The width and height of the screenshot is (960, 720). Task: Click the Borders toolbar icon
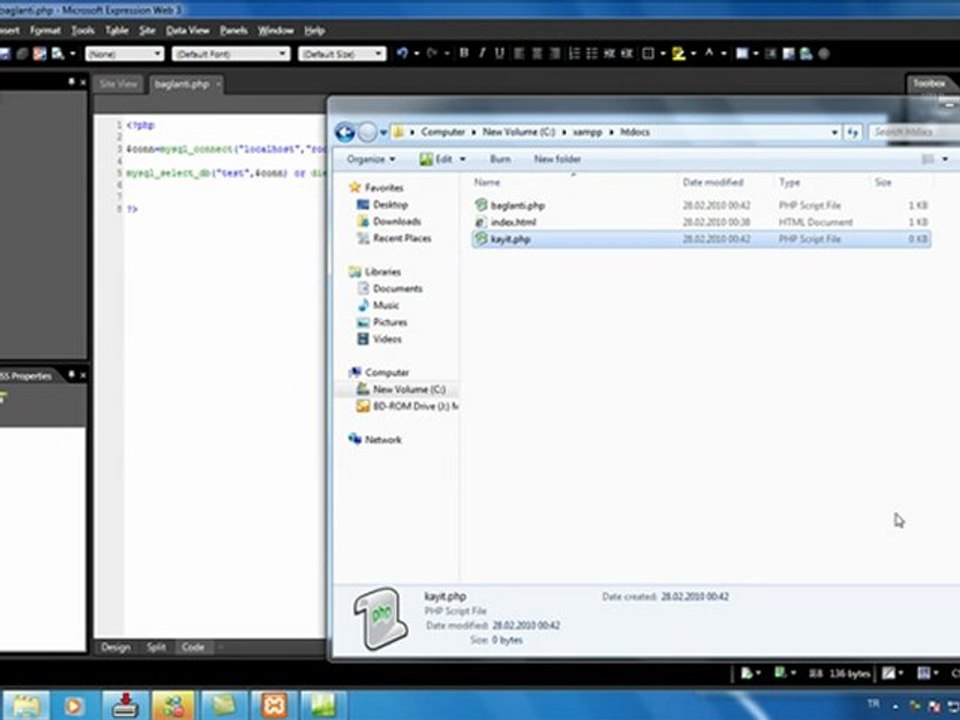(648, 53)
